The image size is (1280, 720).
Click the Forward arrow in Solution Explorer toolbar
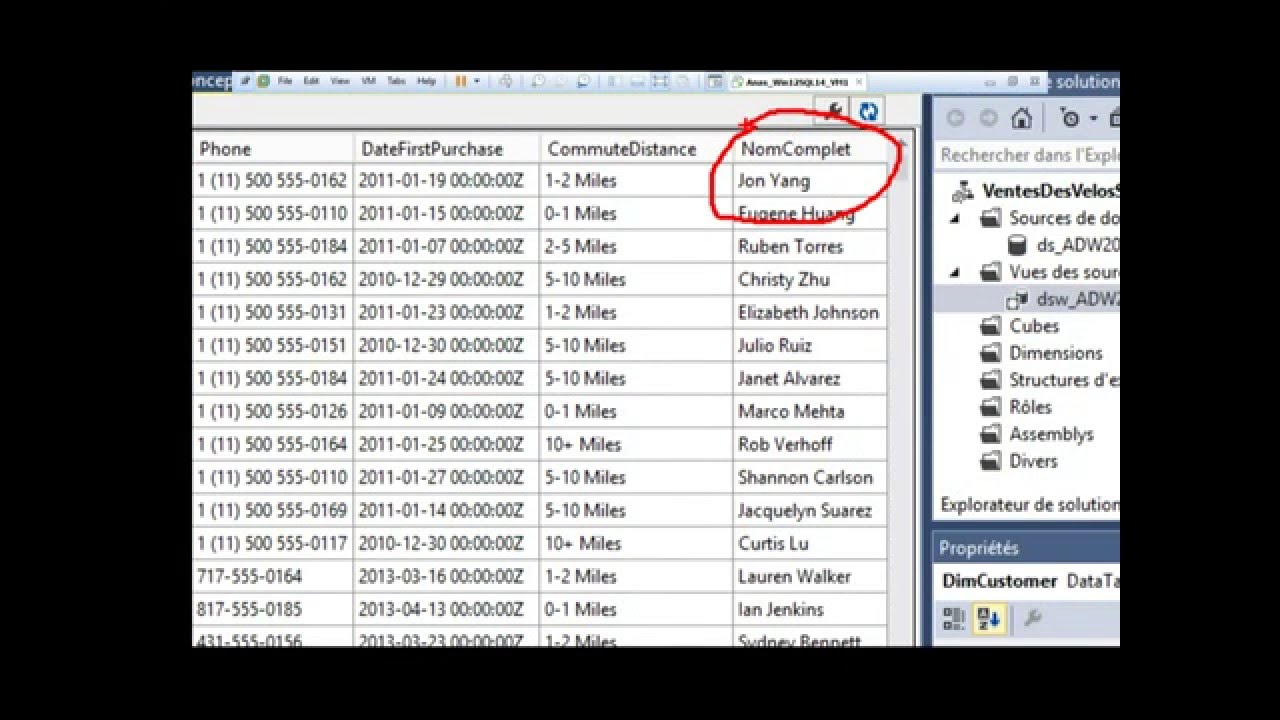click(x=988, y=119)
